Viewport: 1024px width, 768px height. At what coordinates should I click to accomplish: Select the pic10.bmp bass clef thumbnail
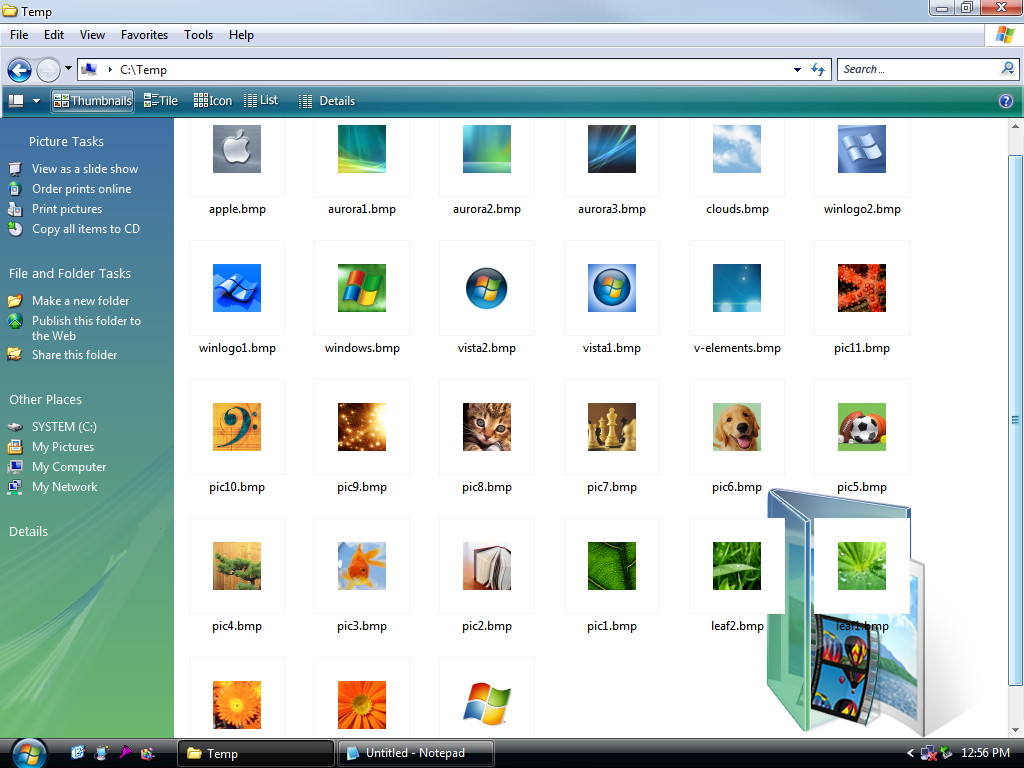point(237,427)
